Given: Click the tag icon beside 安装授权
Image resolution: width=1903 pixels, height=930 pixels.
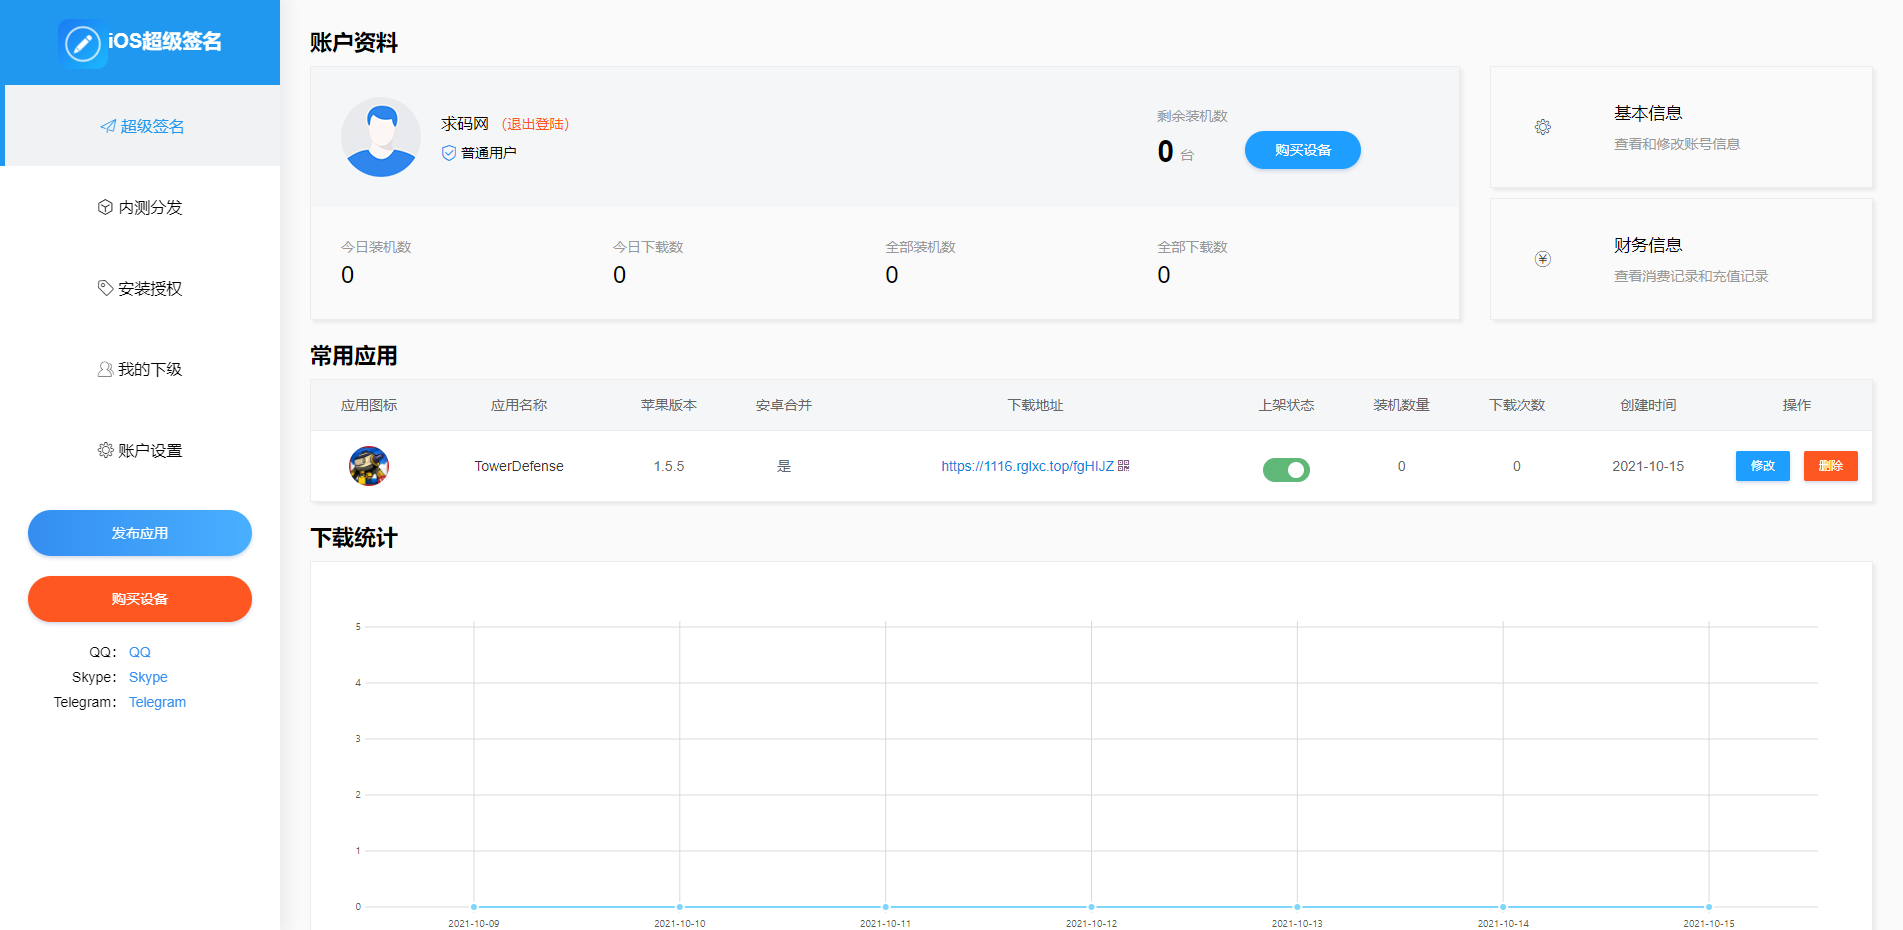Looking at the screenshot, I should [x=105, y=288].
